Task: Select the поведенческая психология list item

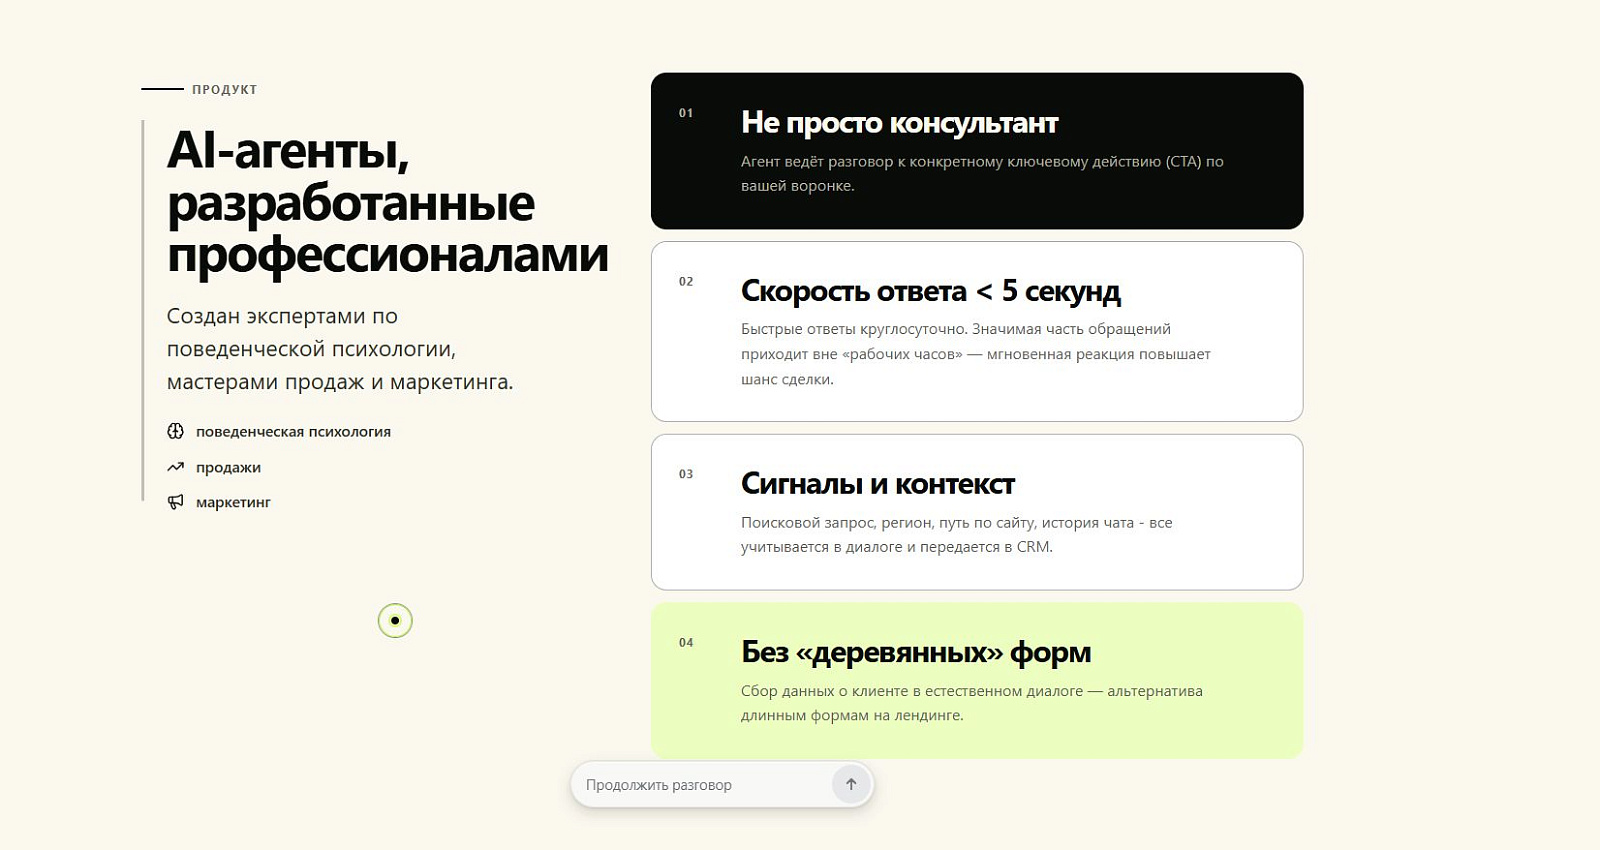Action: (x=279, y=431)
